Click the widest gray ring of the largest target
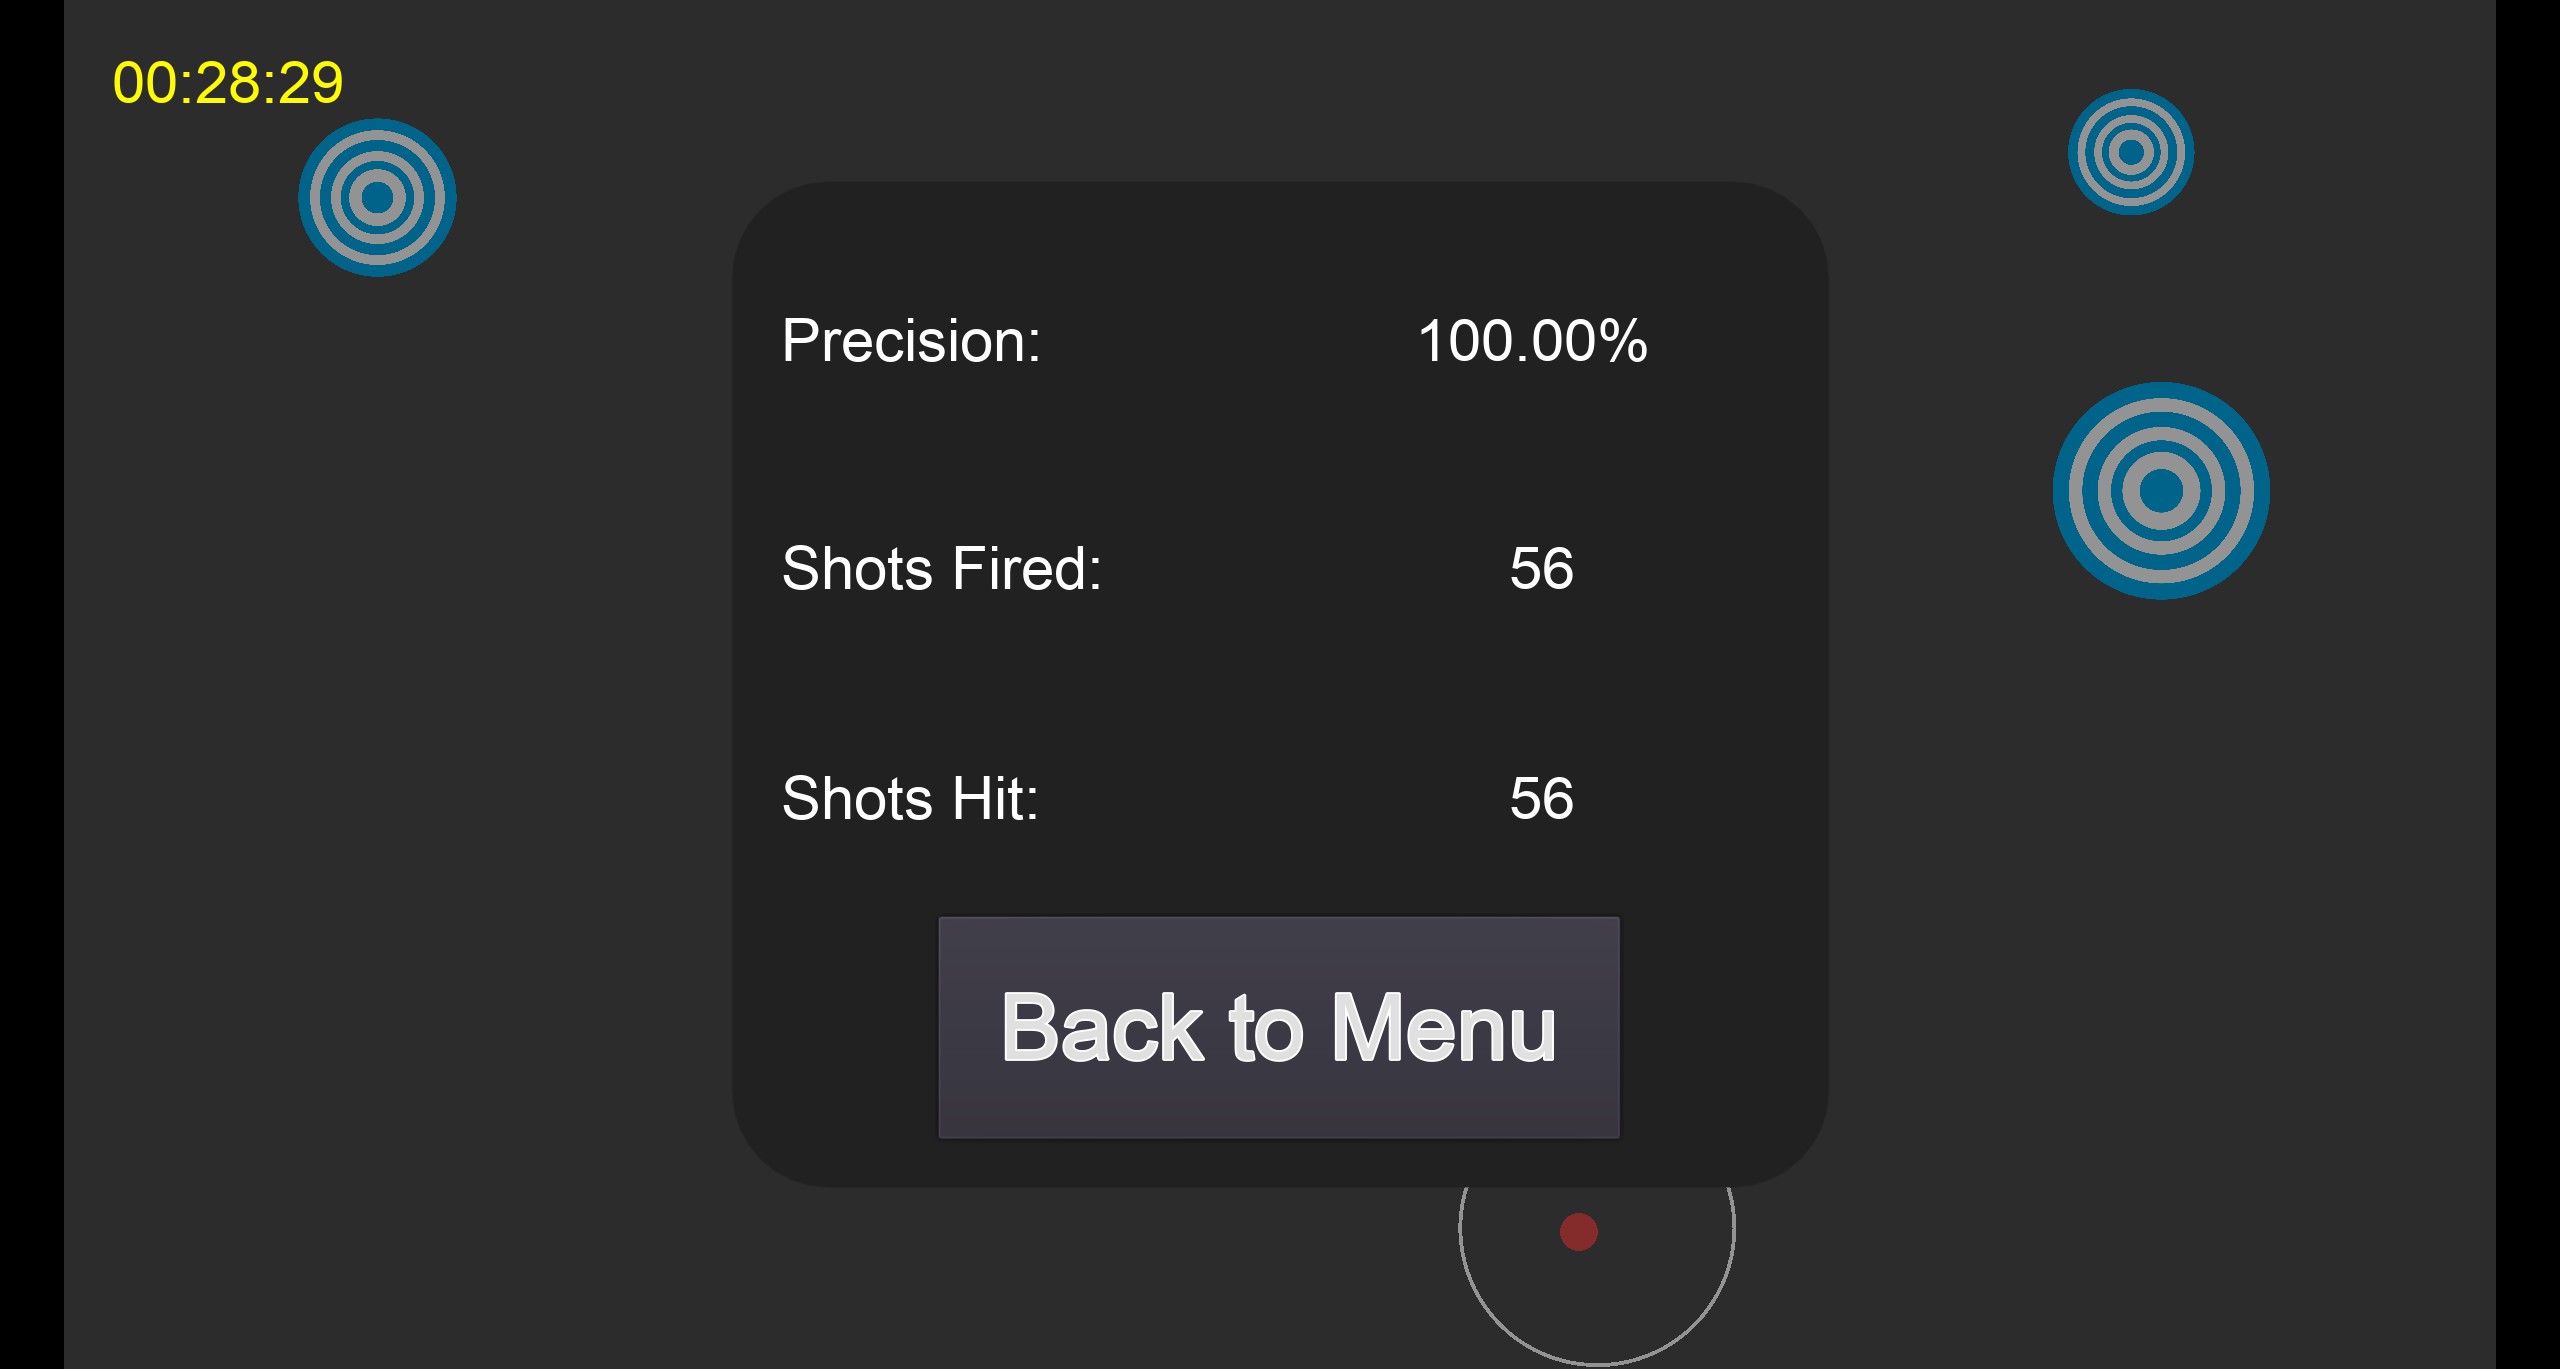This screenshot has width=2560, height=1369. (2161, 406)
